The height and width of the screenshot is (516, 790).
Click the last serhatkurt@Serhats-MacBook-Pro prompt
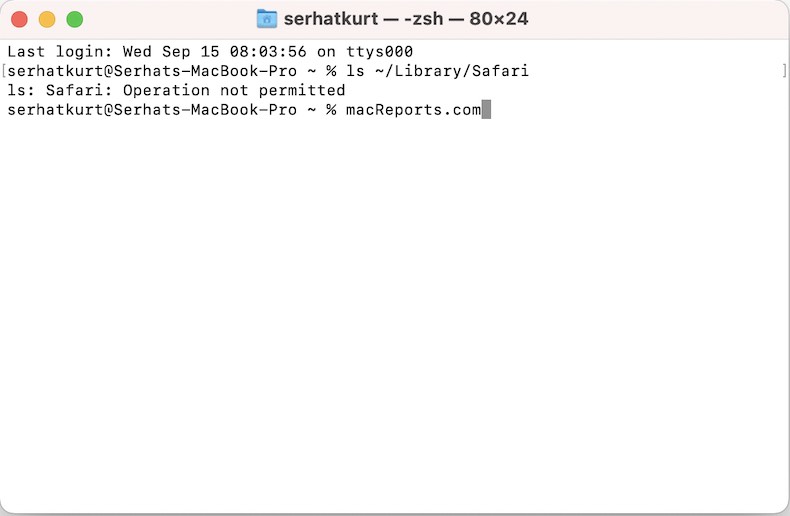pyautogui.click(x=152, y=110)
